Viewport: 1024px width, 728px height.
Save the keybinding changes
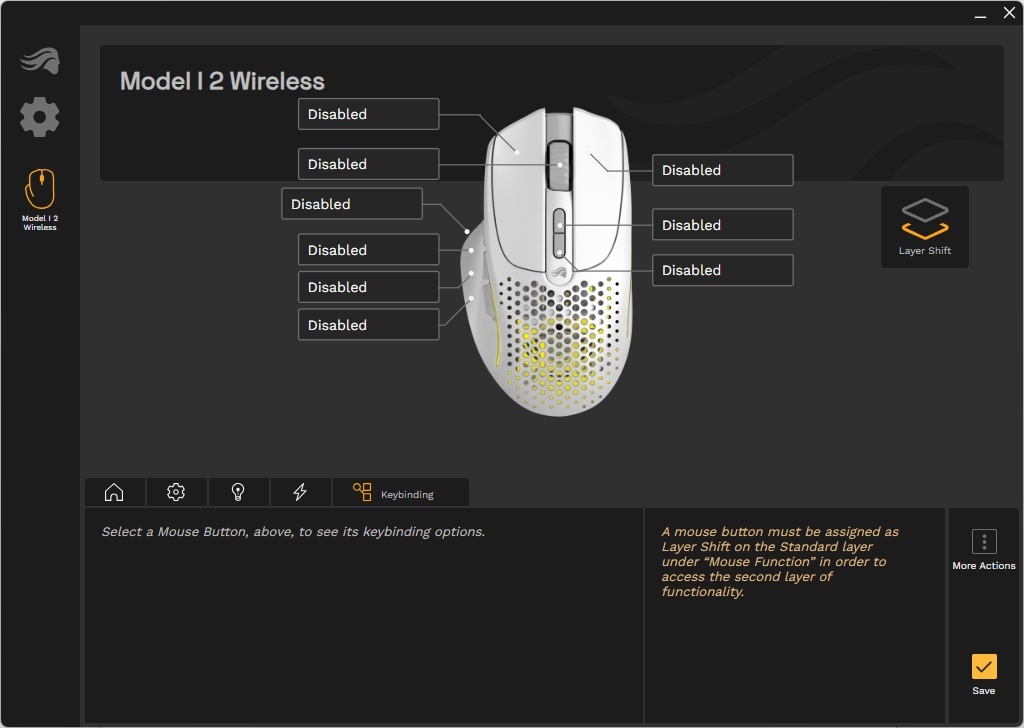point(984,667)
